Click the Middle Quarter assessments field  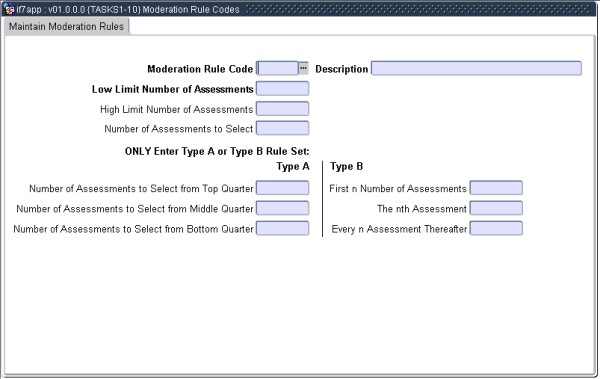pos(282,208)
